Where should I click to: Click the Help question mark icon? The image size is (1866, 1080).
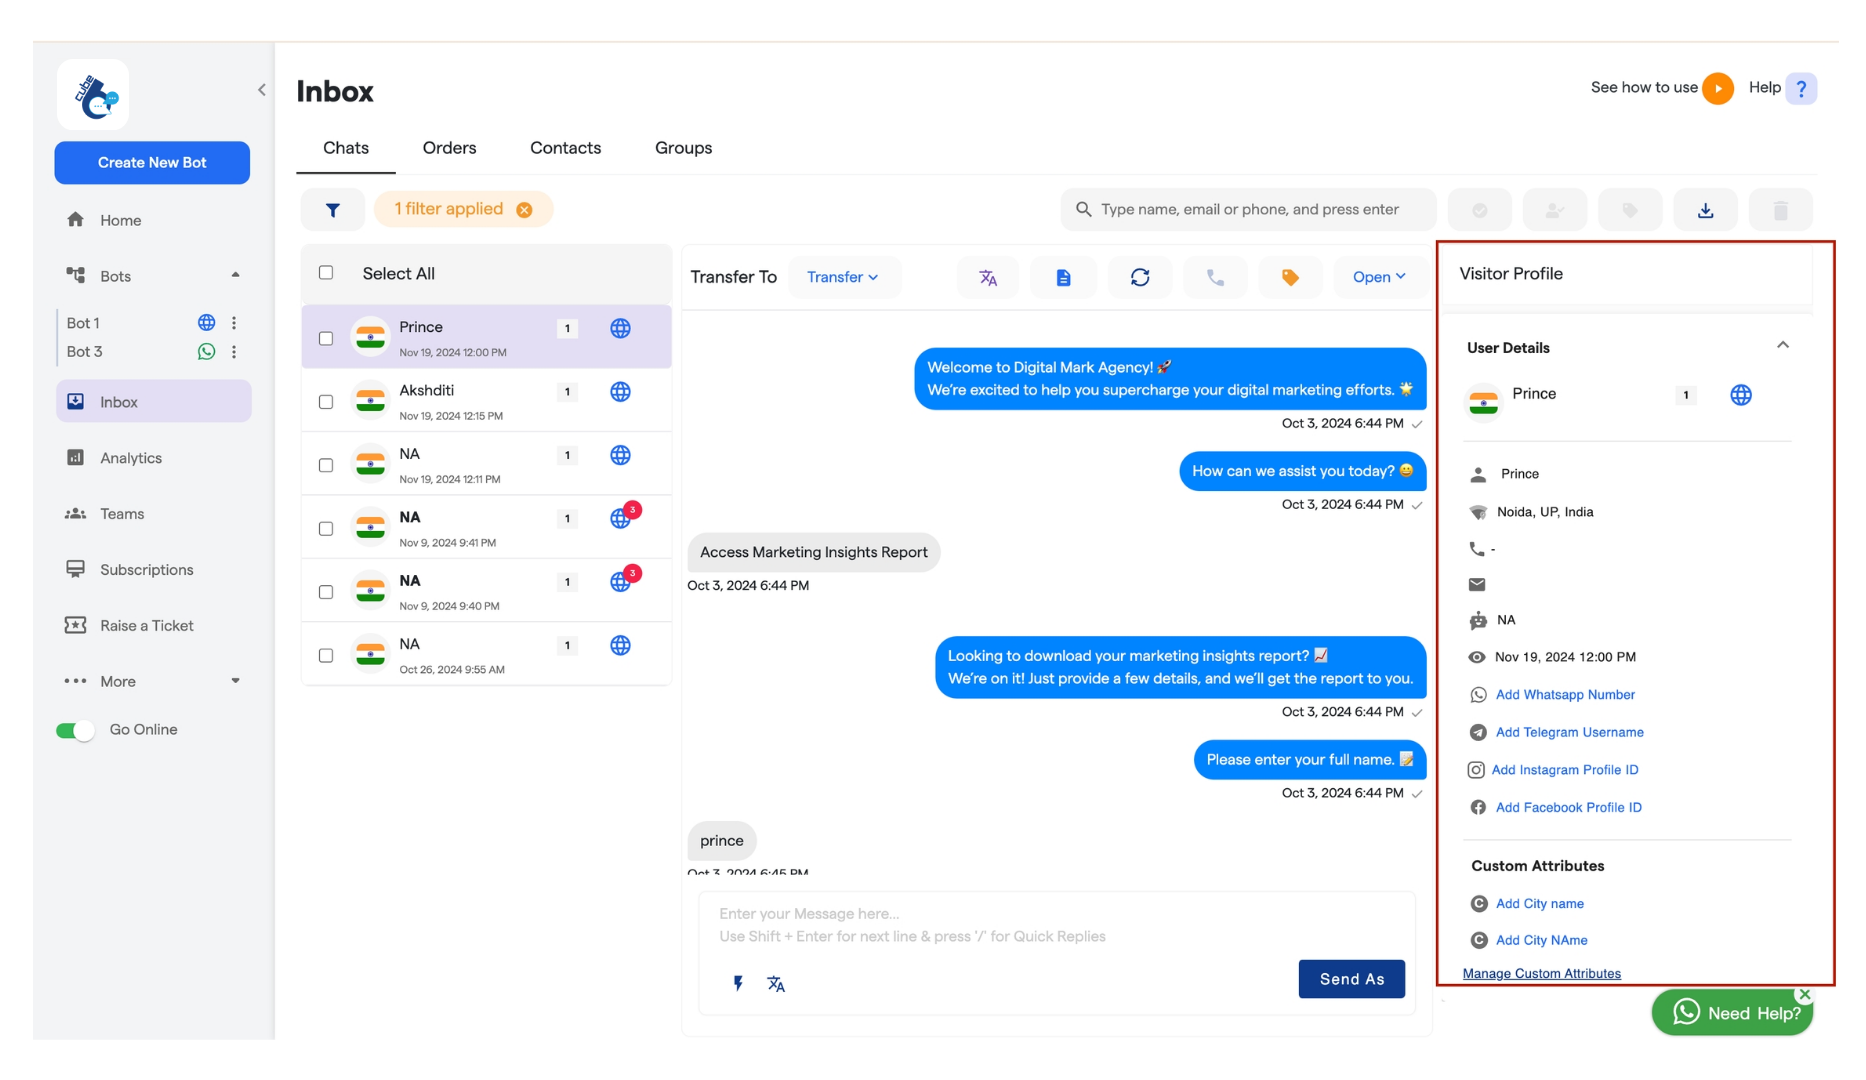pyautogui.click(x=1801, y=88)
